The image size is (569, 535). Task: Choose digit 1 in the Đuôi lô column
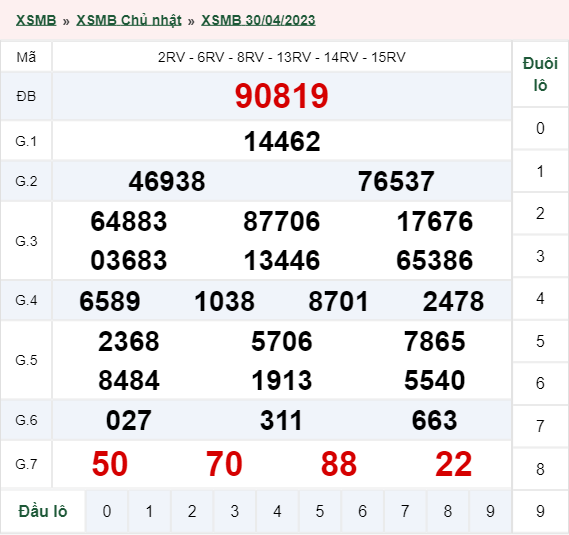tap(540, 171)
